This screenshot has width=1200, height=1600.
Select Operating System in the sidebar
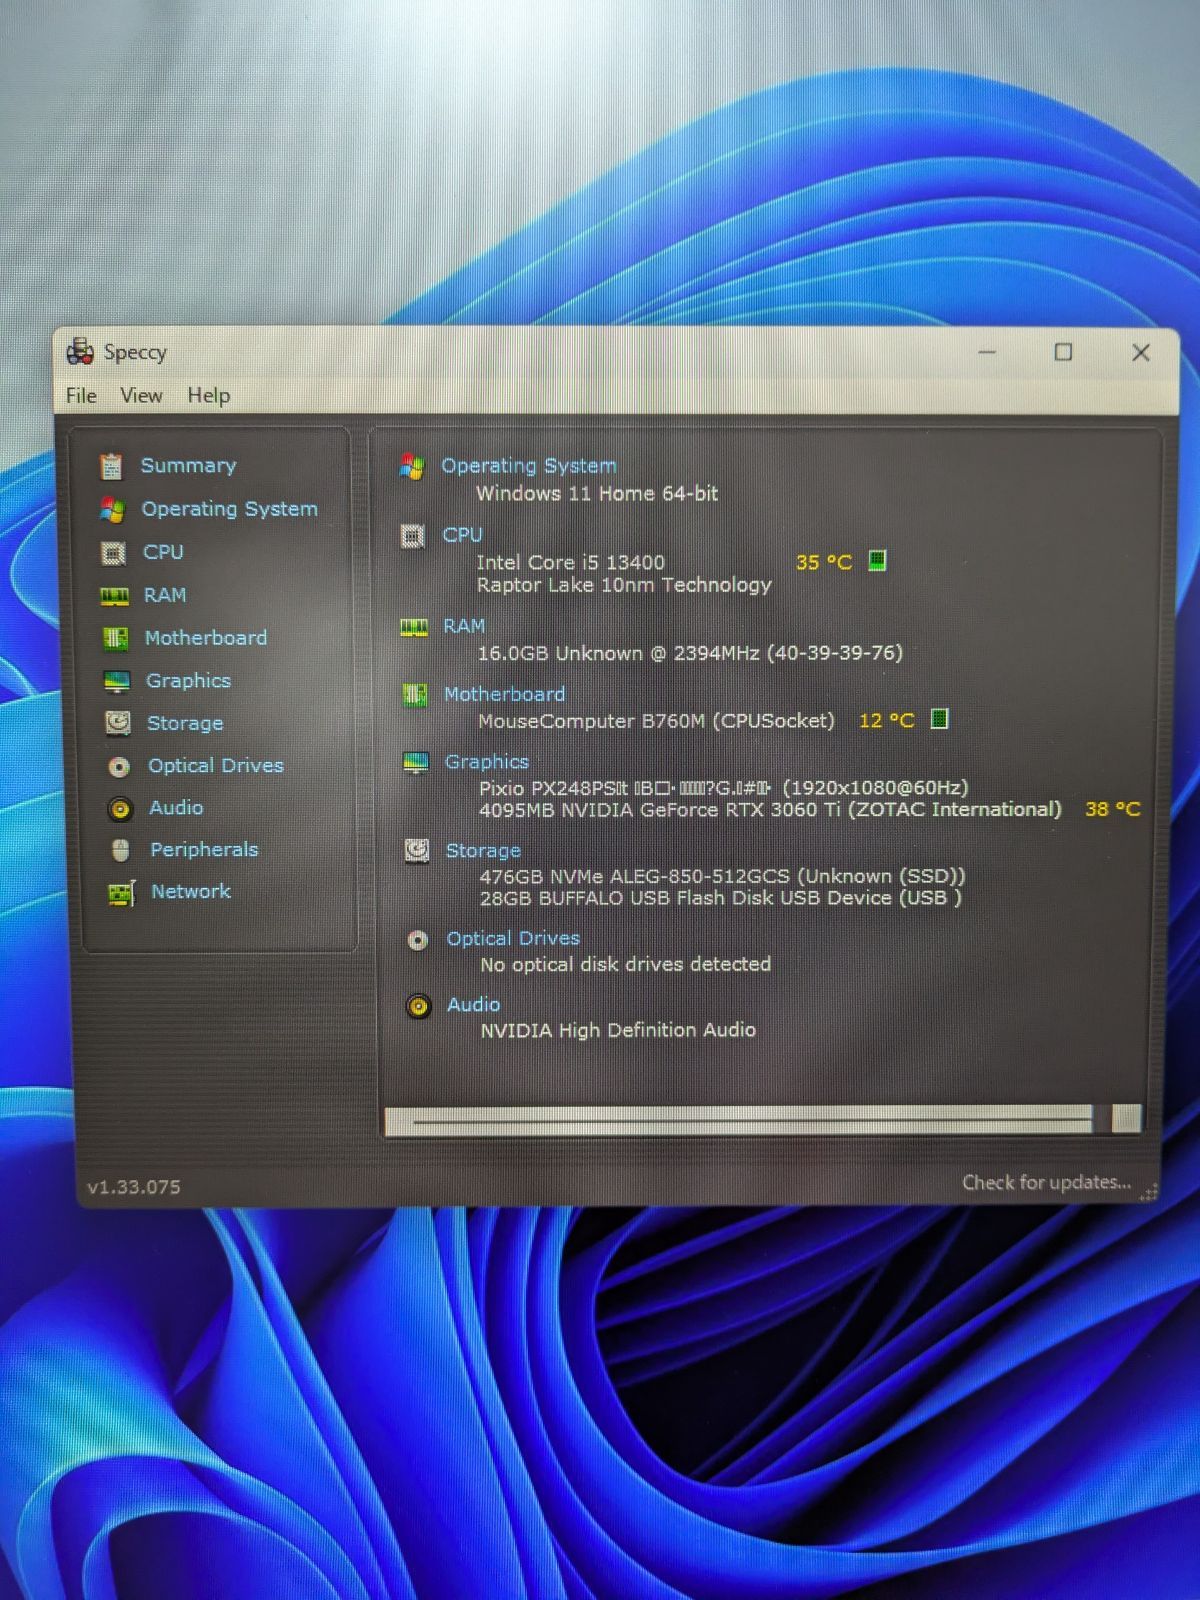[x=229, y=509]
